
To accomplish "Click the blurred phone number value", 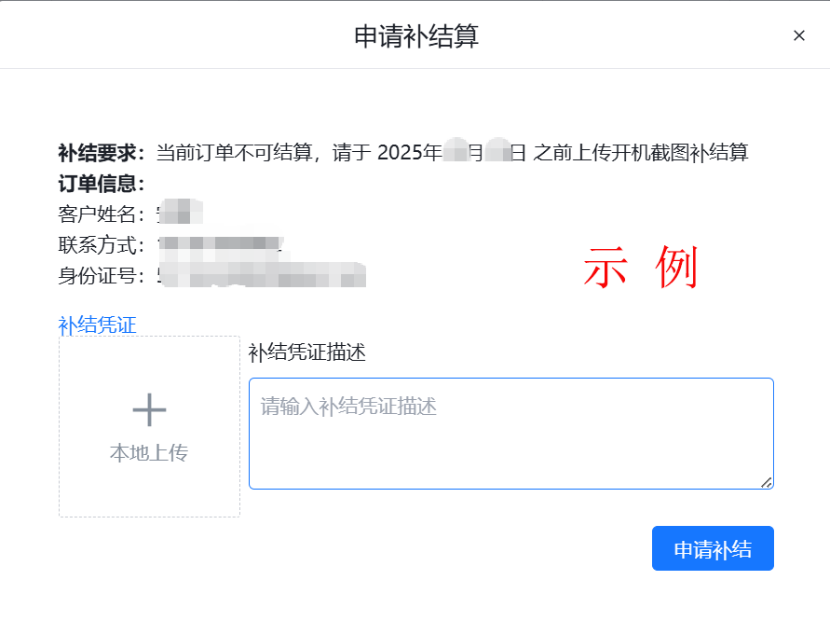I will point(220,244).
